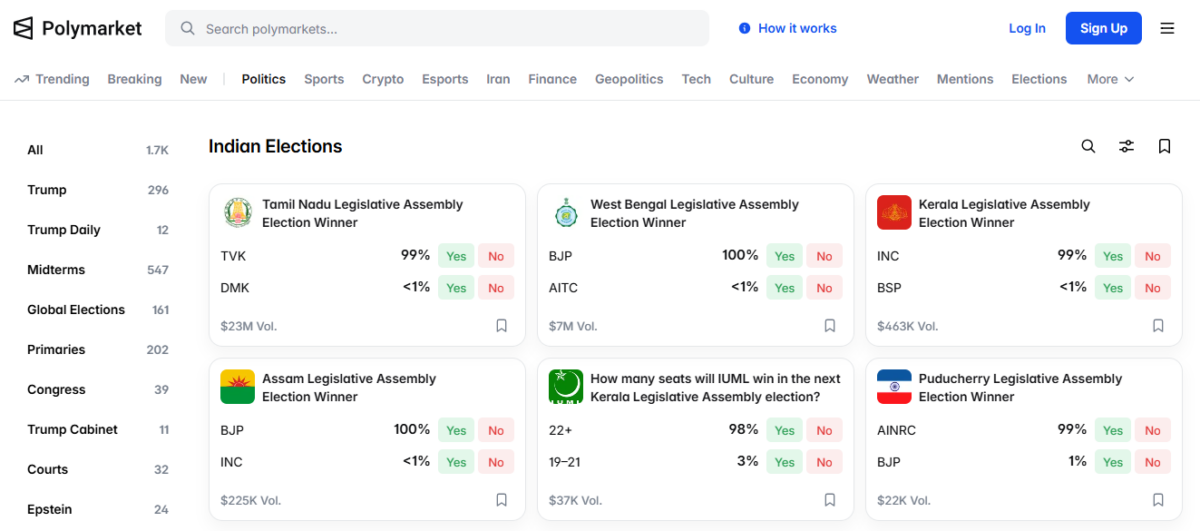Open the IUML seats market title
Viewport: 1200px width, 531px height.
point(715,387)
